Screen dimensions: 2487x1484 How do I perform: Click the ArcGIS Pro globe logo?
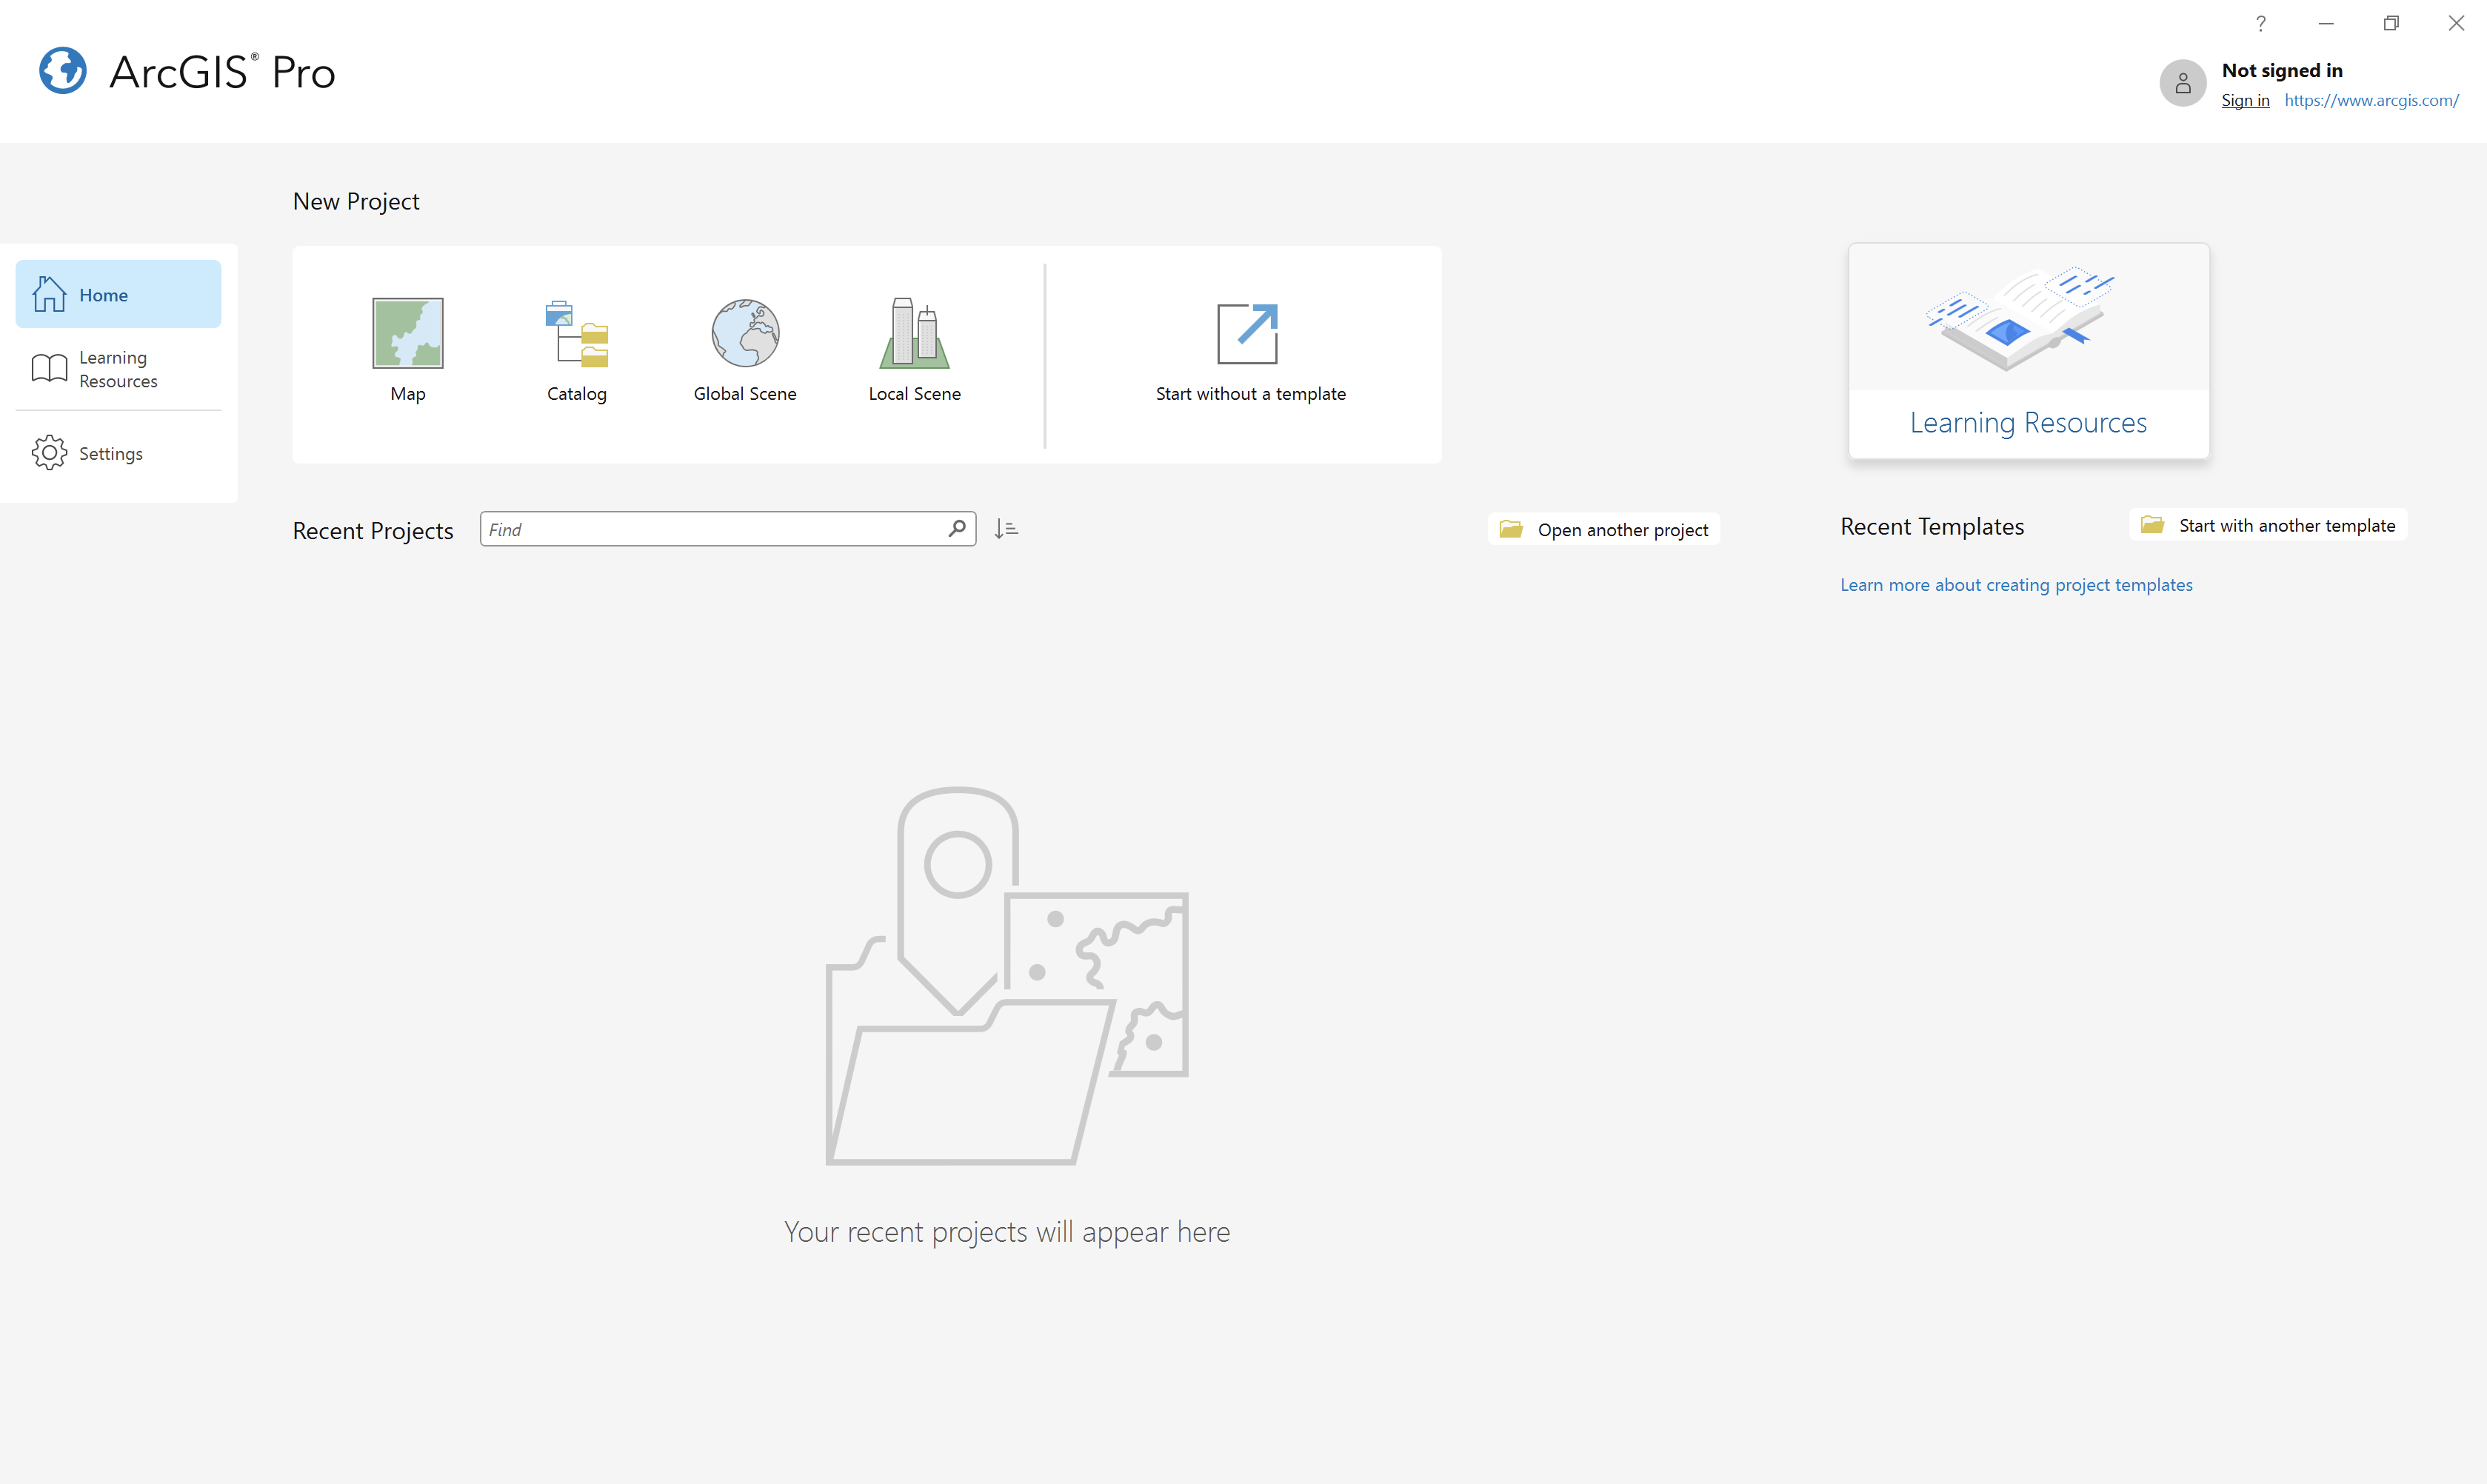tap(63, 71)
